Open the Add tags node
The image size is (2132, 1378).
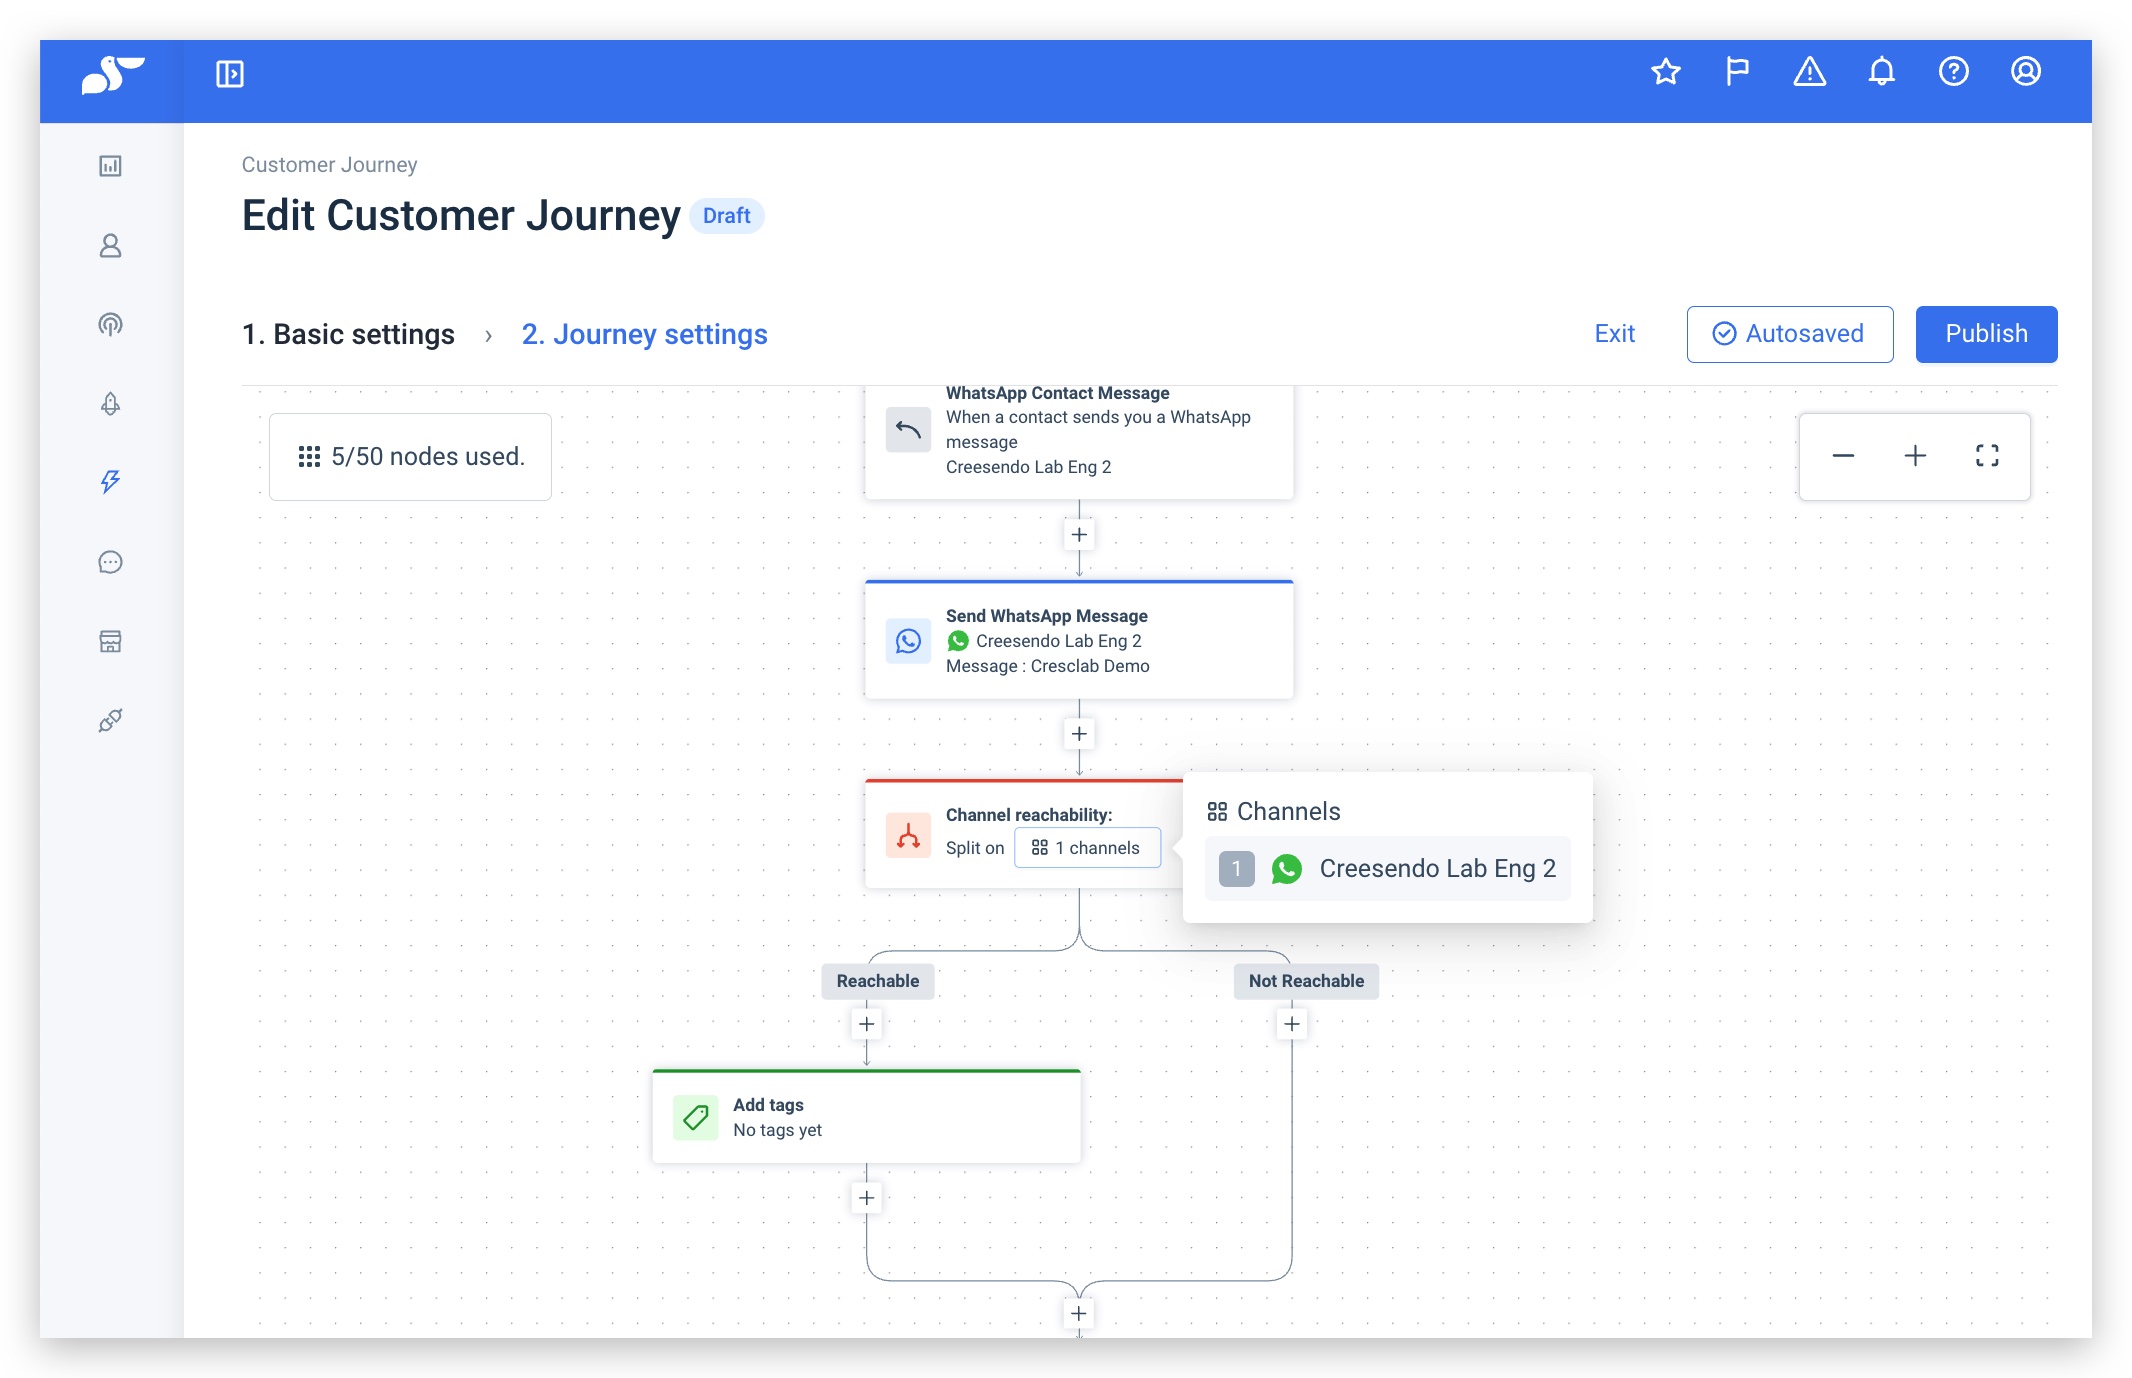pyautogui.click(x=866, y=1117)
